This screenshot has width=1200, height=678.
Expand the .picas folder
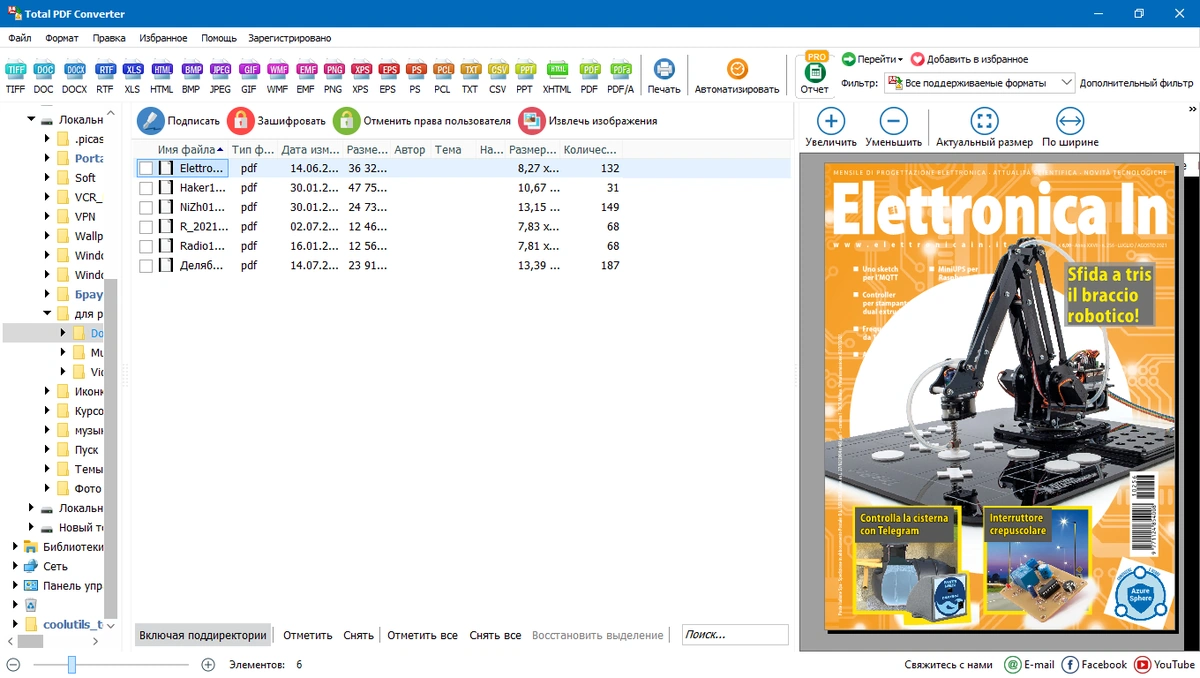(x=47, y=139)
